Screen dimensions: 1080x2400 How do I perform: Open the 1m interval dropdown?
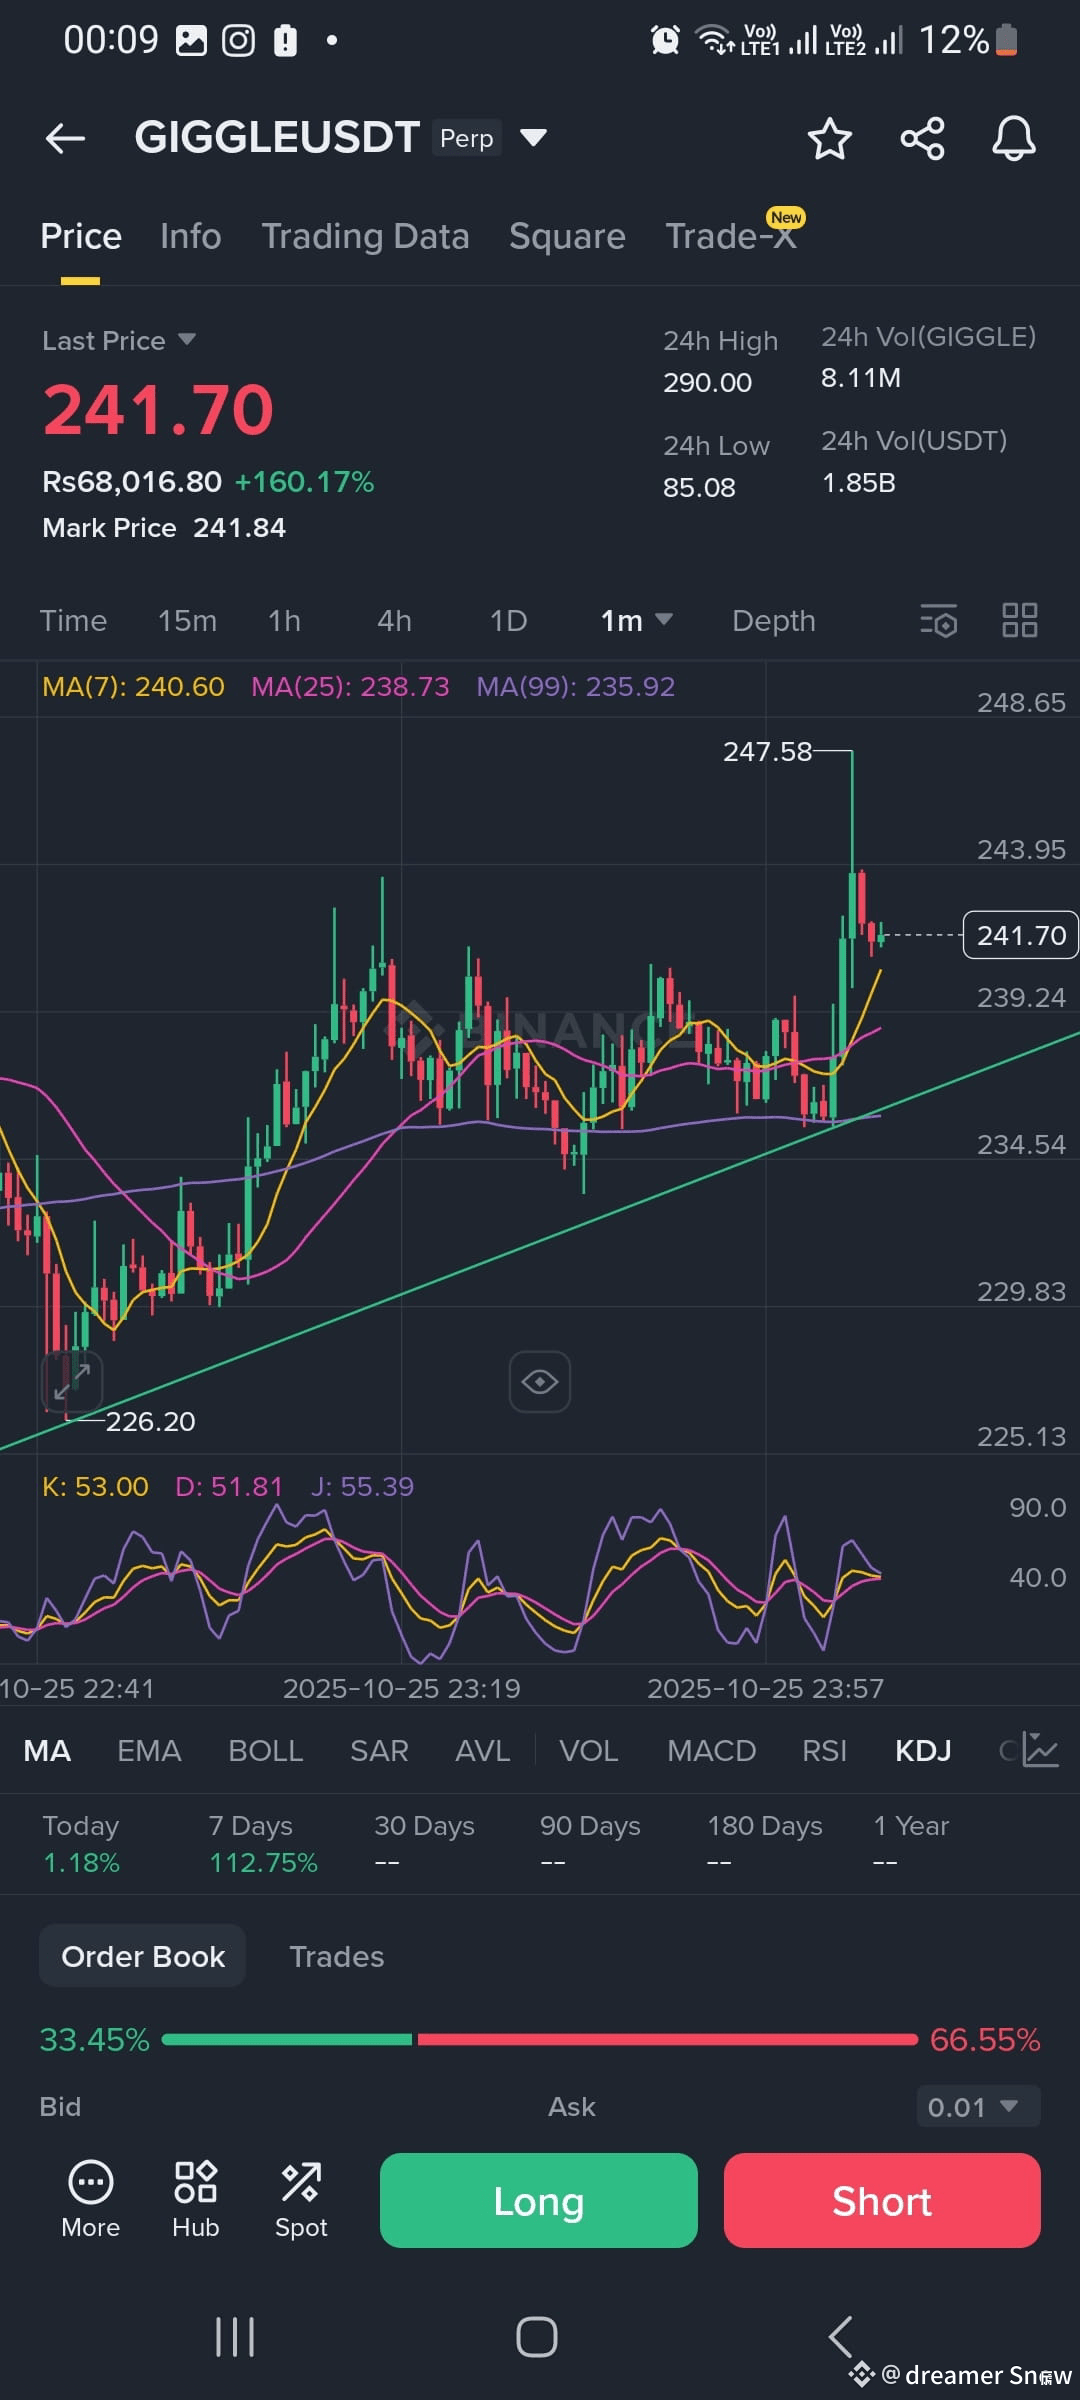pyautogui.click(x=636, y=621)
